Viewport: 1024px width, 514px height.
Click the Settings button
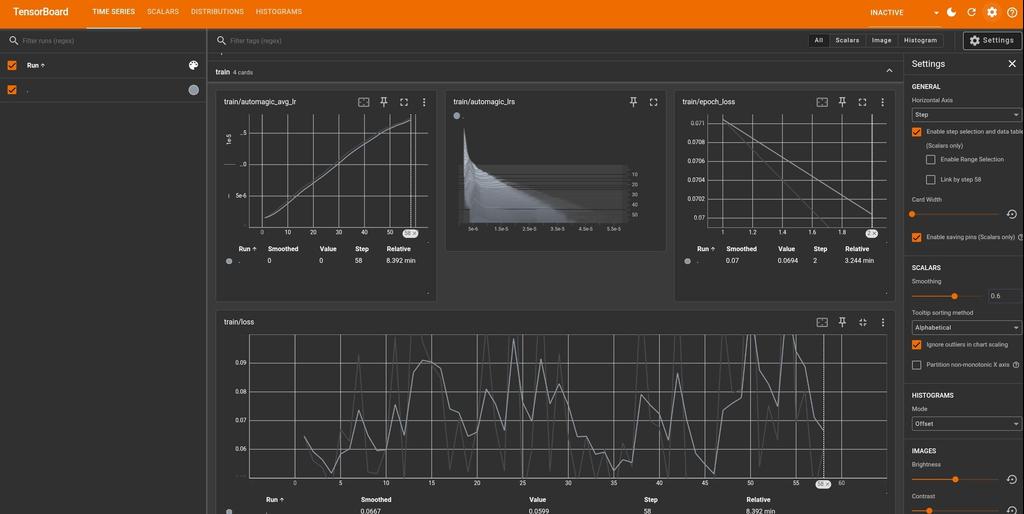[992, 40]
